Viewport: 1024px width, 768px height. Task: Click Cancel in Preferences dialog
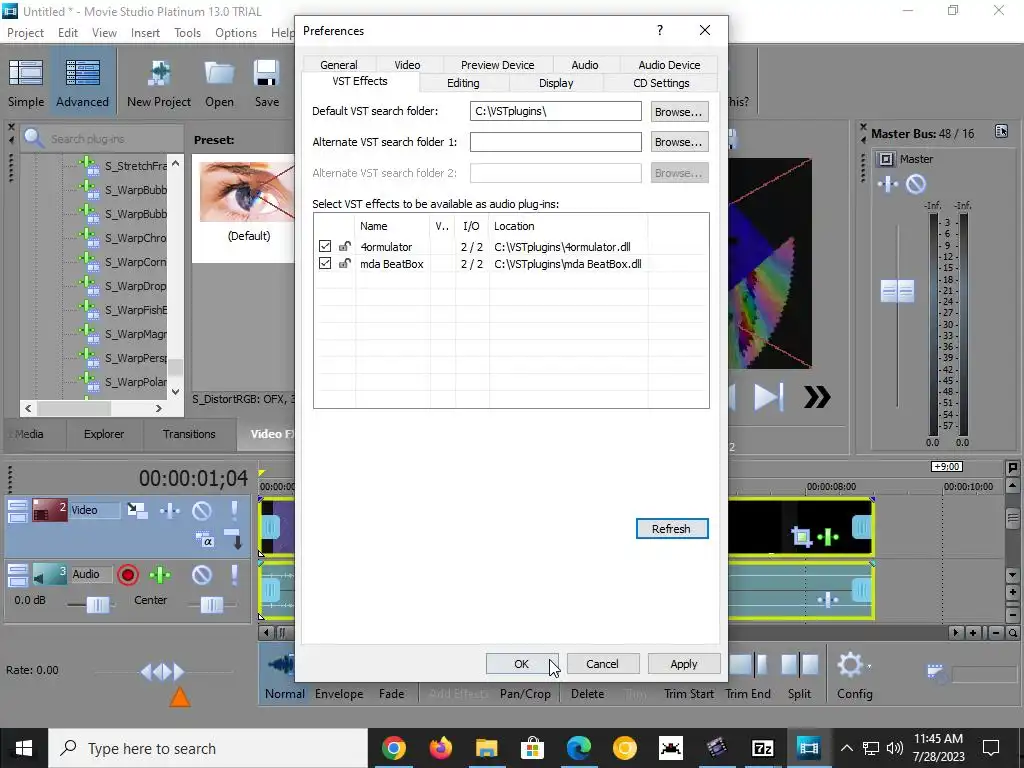(x=602, y=664)
